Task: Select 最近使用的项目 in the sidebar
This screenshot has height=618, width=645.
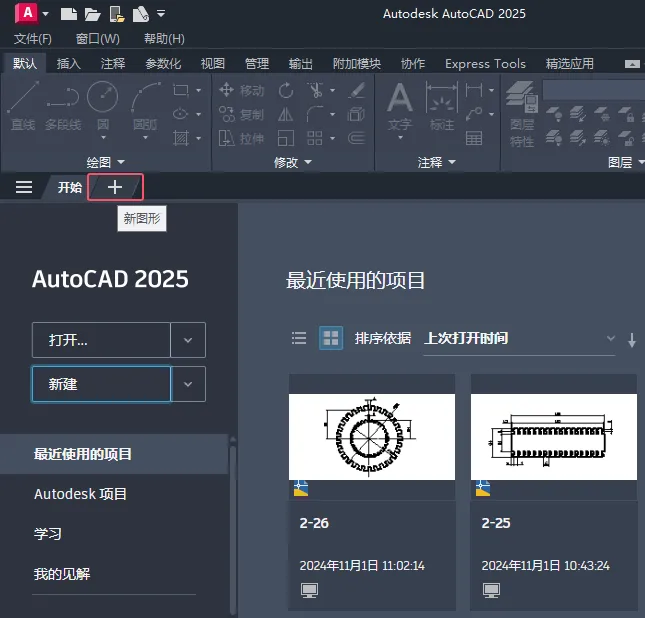Action: pyautogui.click(x=114, y=454)
